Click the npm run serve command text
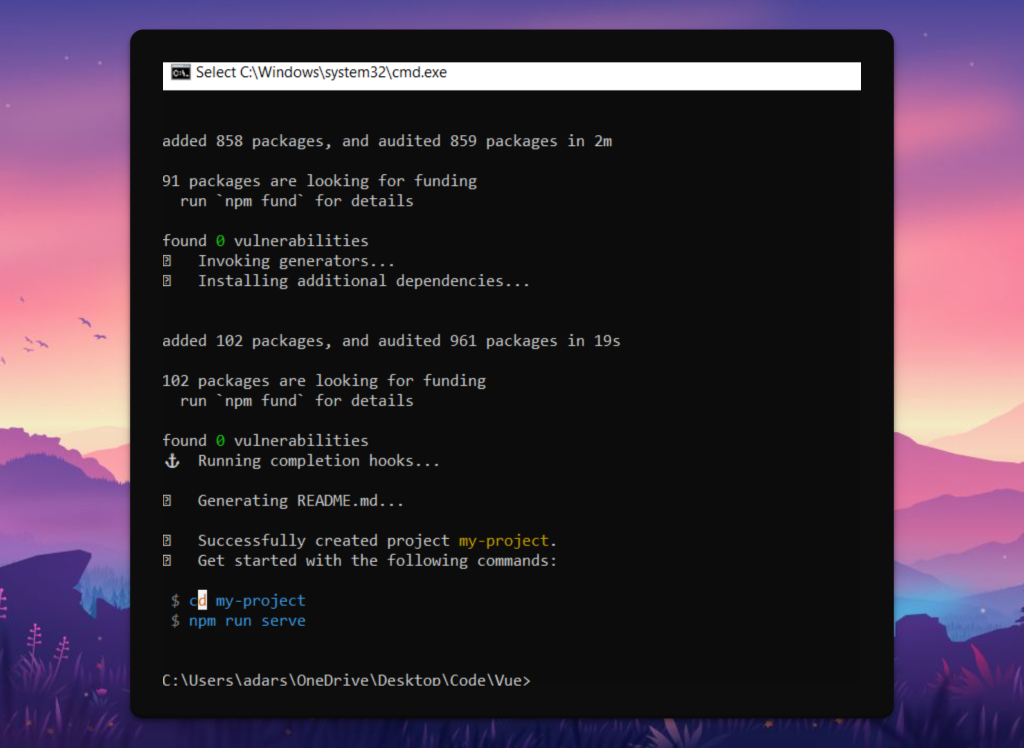 [247, 621]
